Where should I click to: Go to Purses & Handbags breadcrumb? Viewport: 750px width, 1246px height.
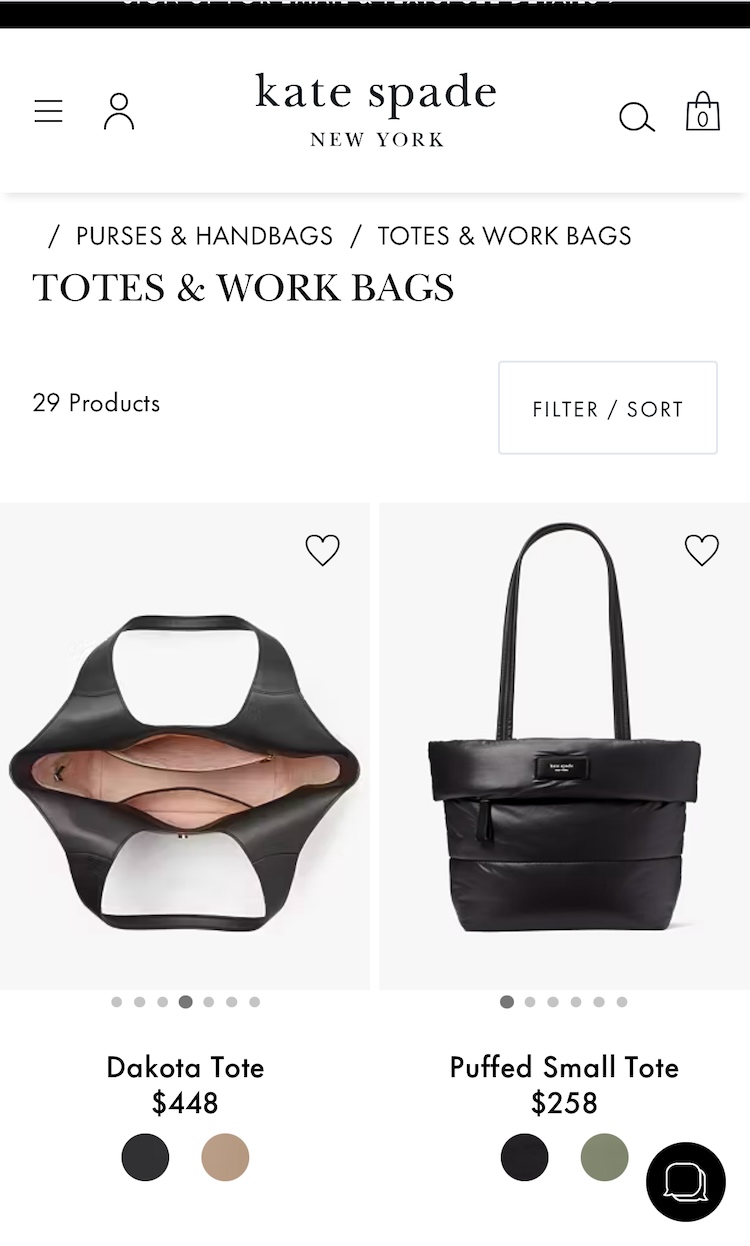click(205, 236)
